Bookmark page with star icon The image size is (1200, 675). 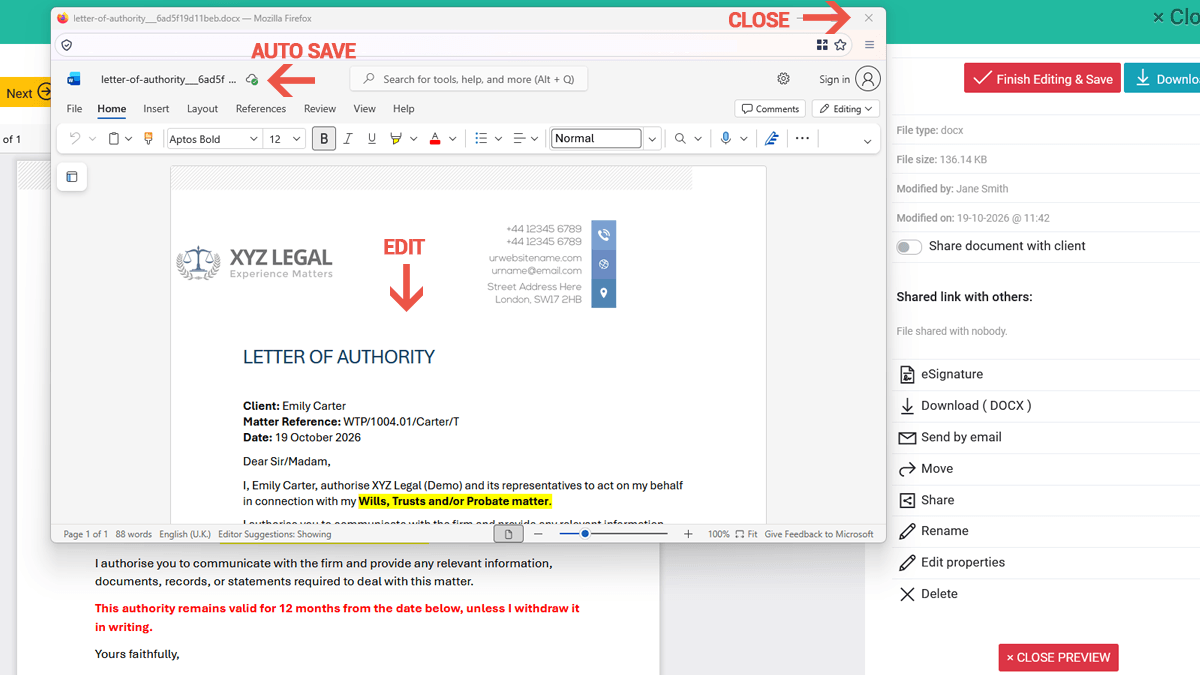(840, 45)
